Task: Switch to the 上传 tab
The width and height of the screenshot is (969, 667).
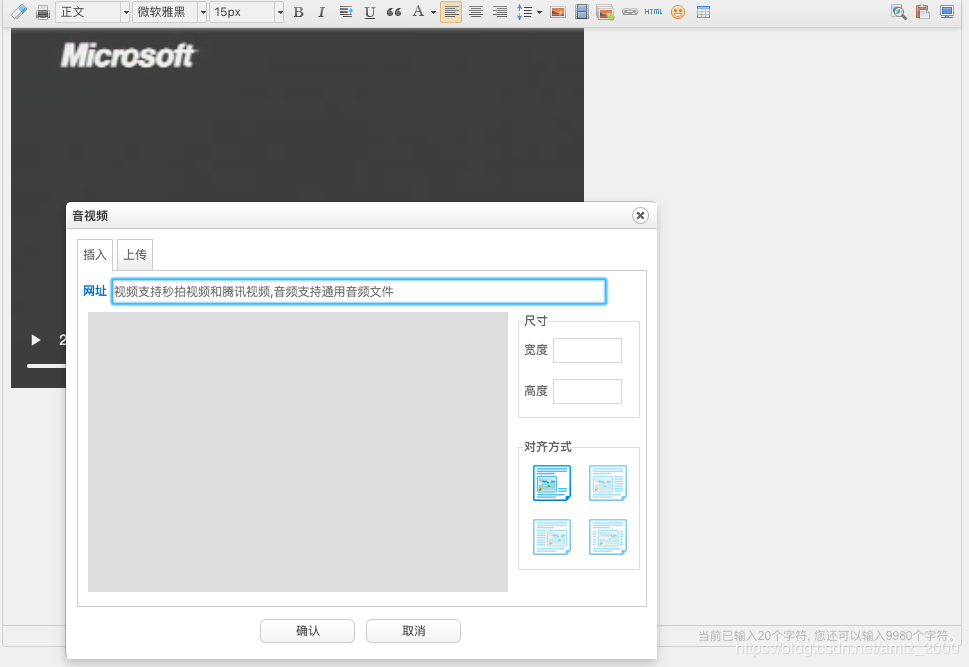Action: tap(135, 255)
